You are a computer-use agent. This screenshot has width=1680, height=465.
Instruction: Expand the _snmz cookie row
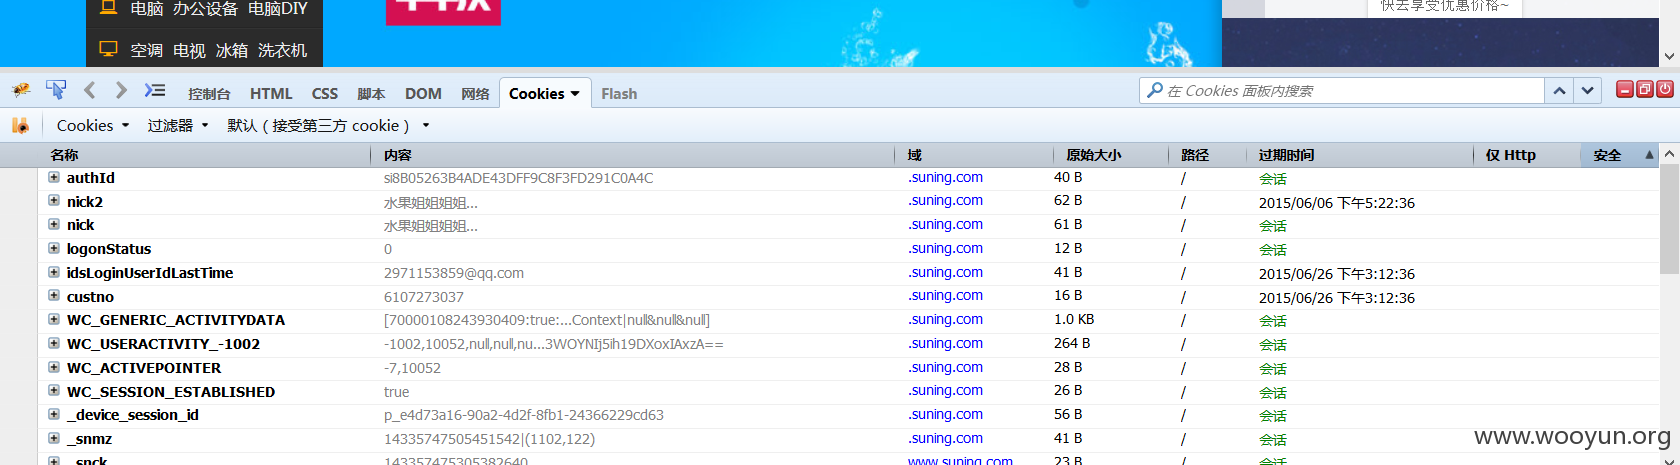click(x=54, y=438)
